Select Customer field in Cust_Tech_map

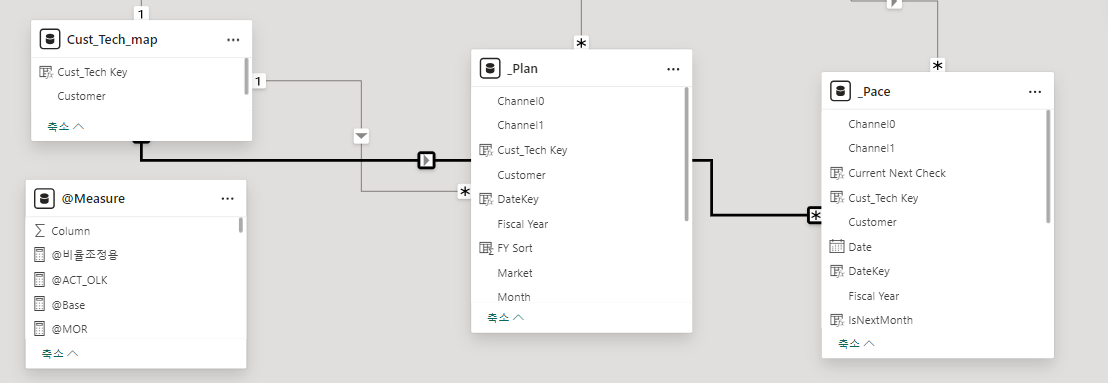click(81, 96)
